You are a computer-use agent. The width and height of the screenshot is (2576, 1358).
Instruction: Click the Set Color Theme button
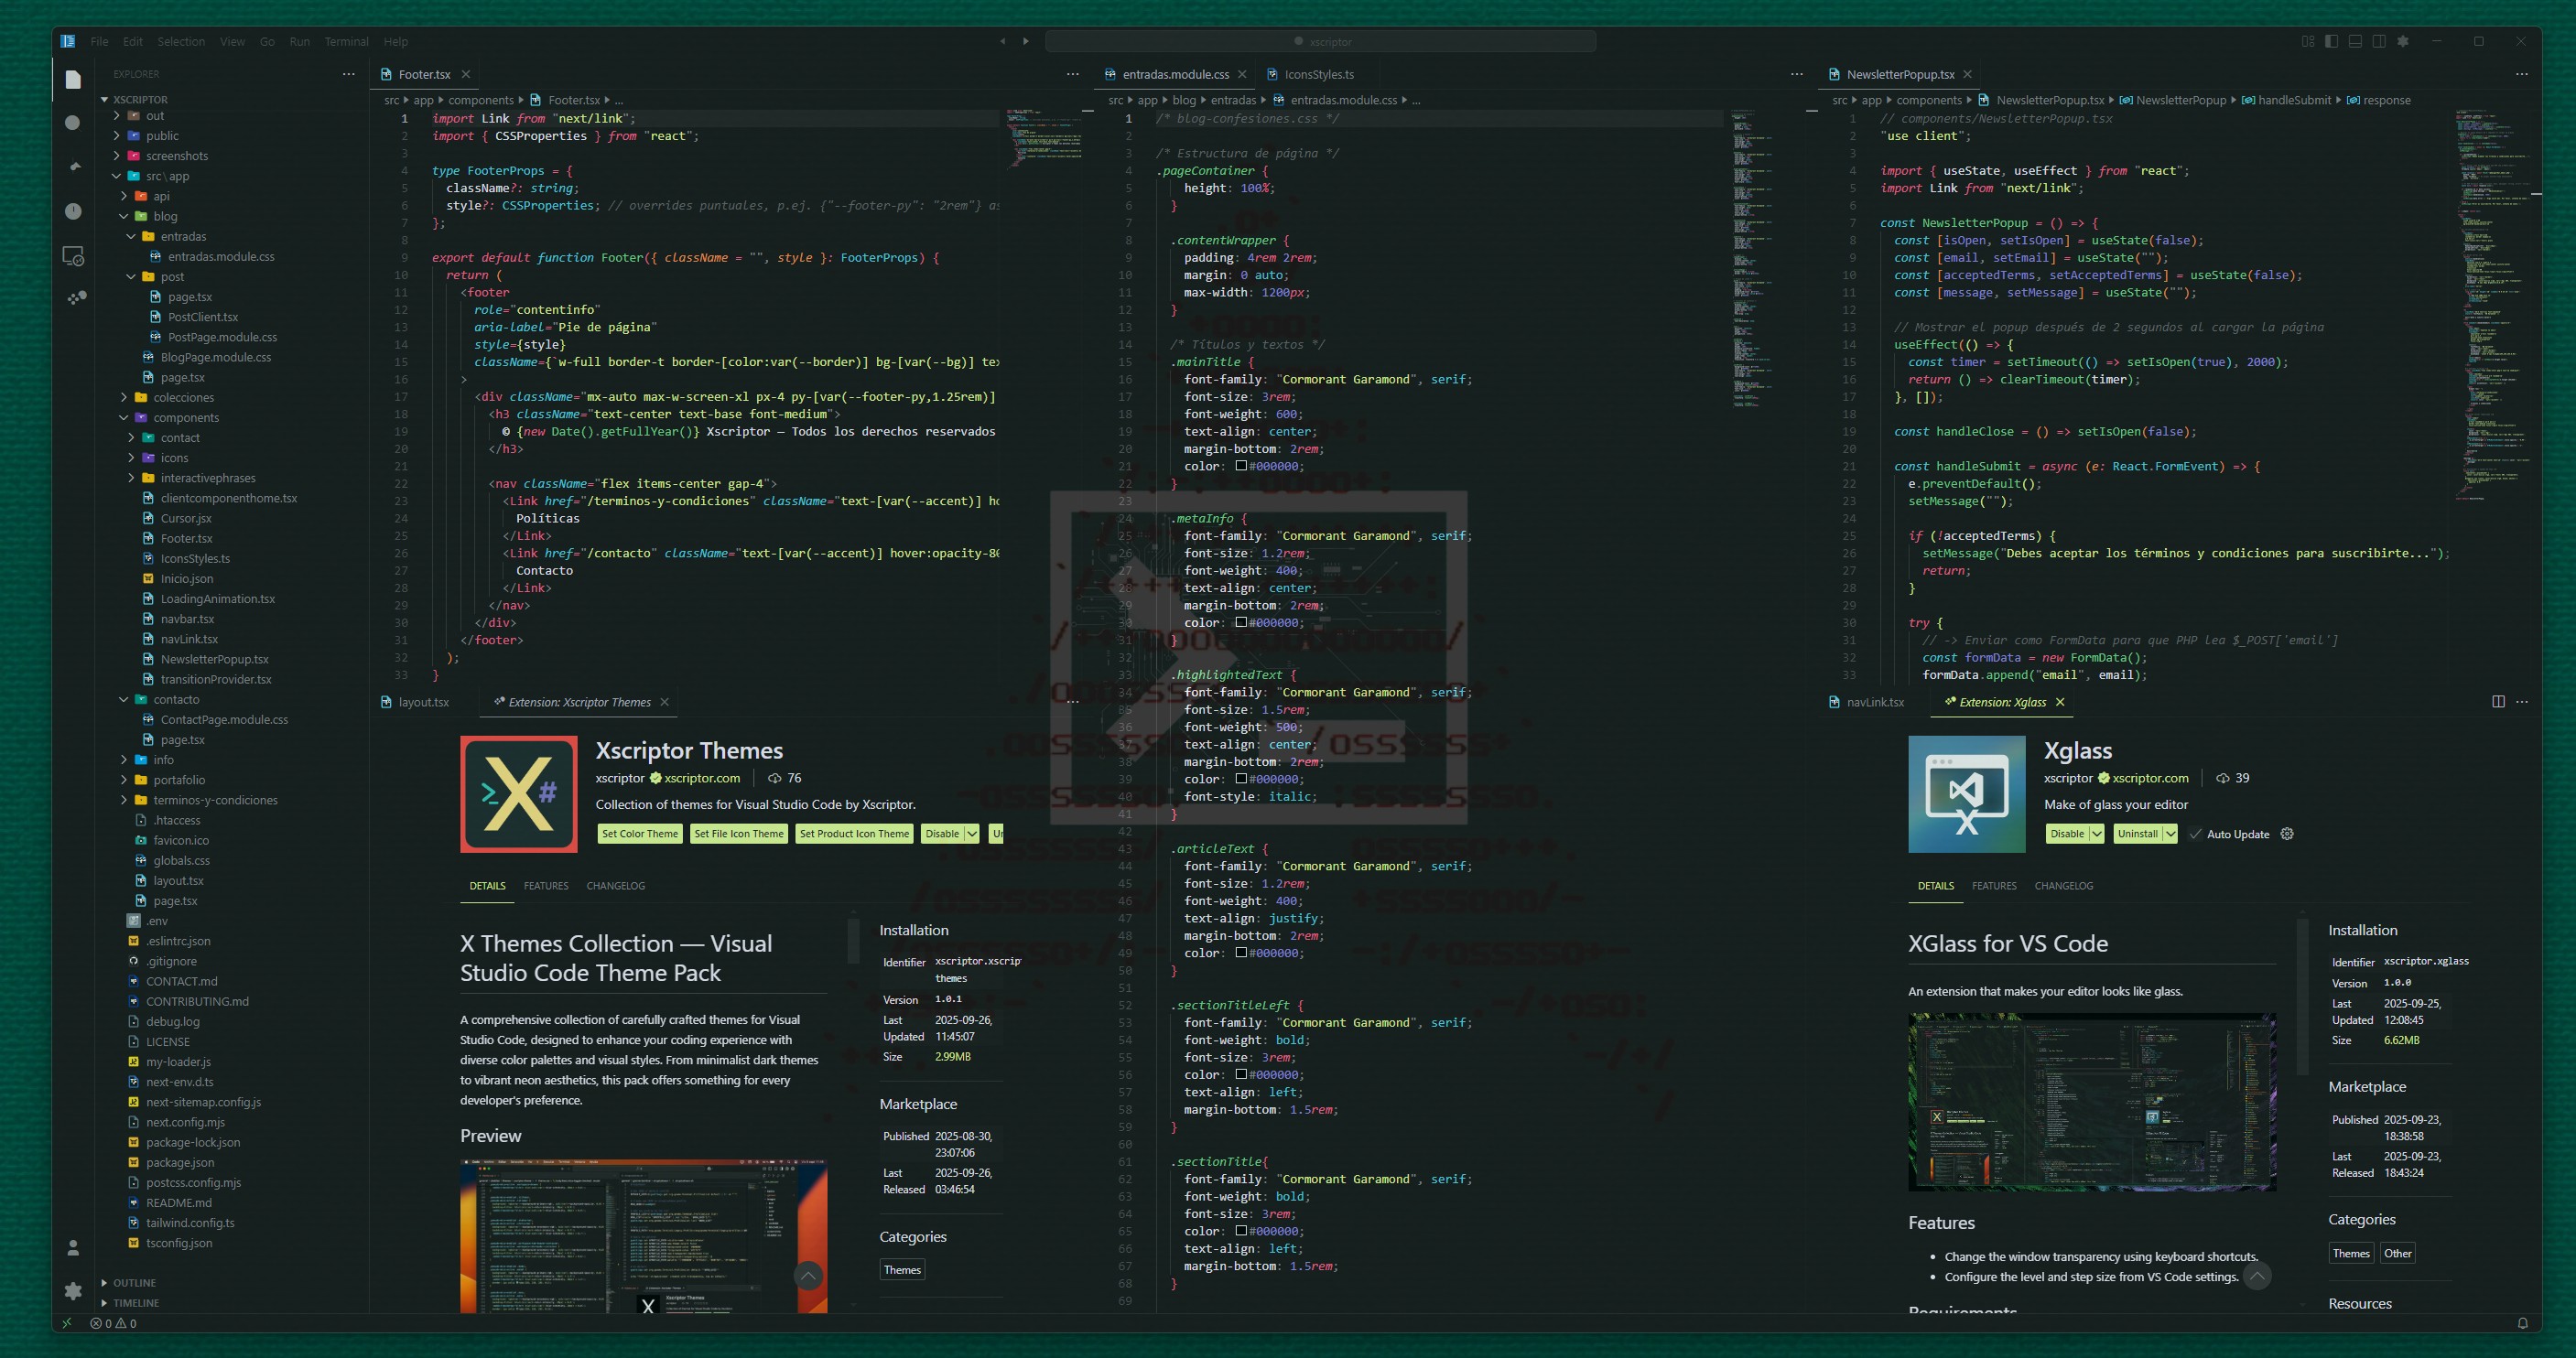click(x=639, y=833)
